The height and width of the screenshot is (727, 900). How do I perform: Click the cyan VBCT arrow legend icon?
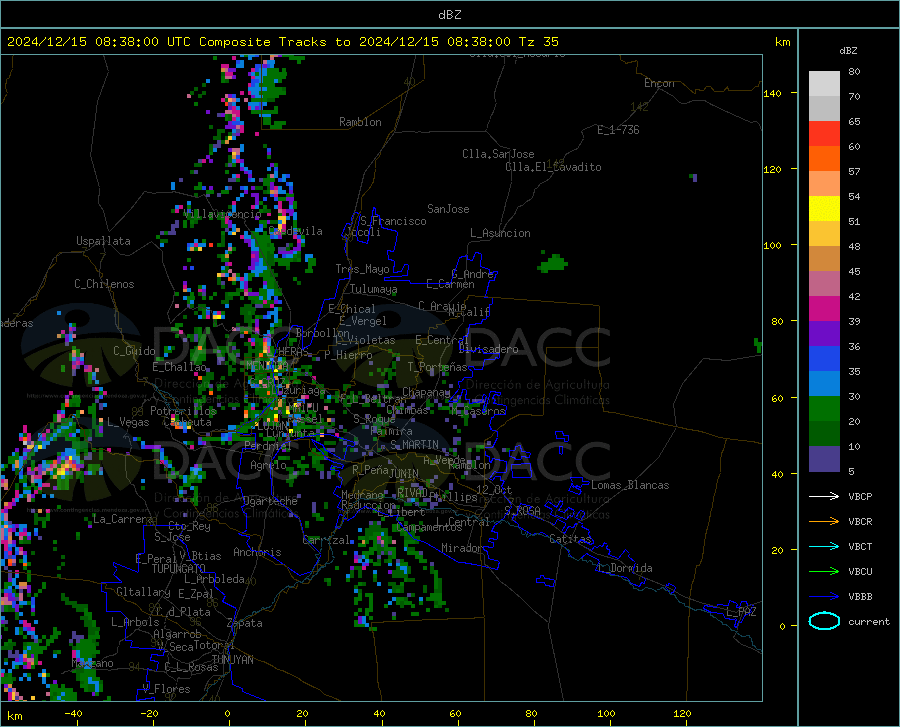click(x=824, y=546)
